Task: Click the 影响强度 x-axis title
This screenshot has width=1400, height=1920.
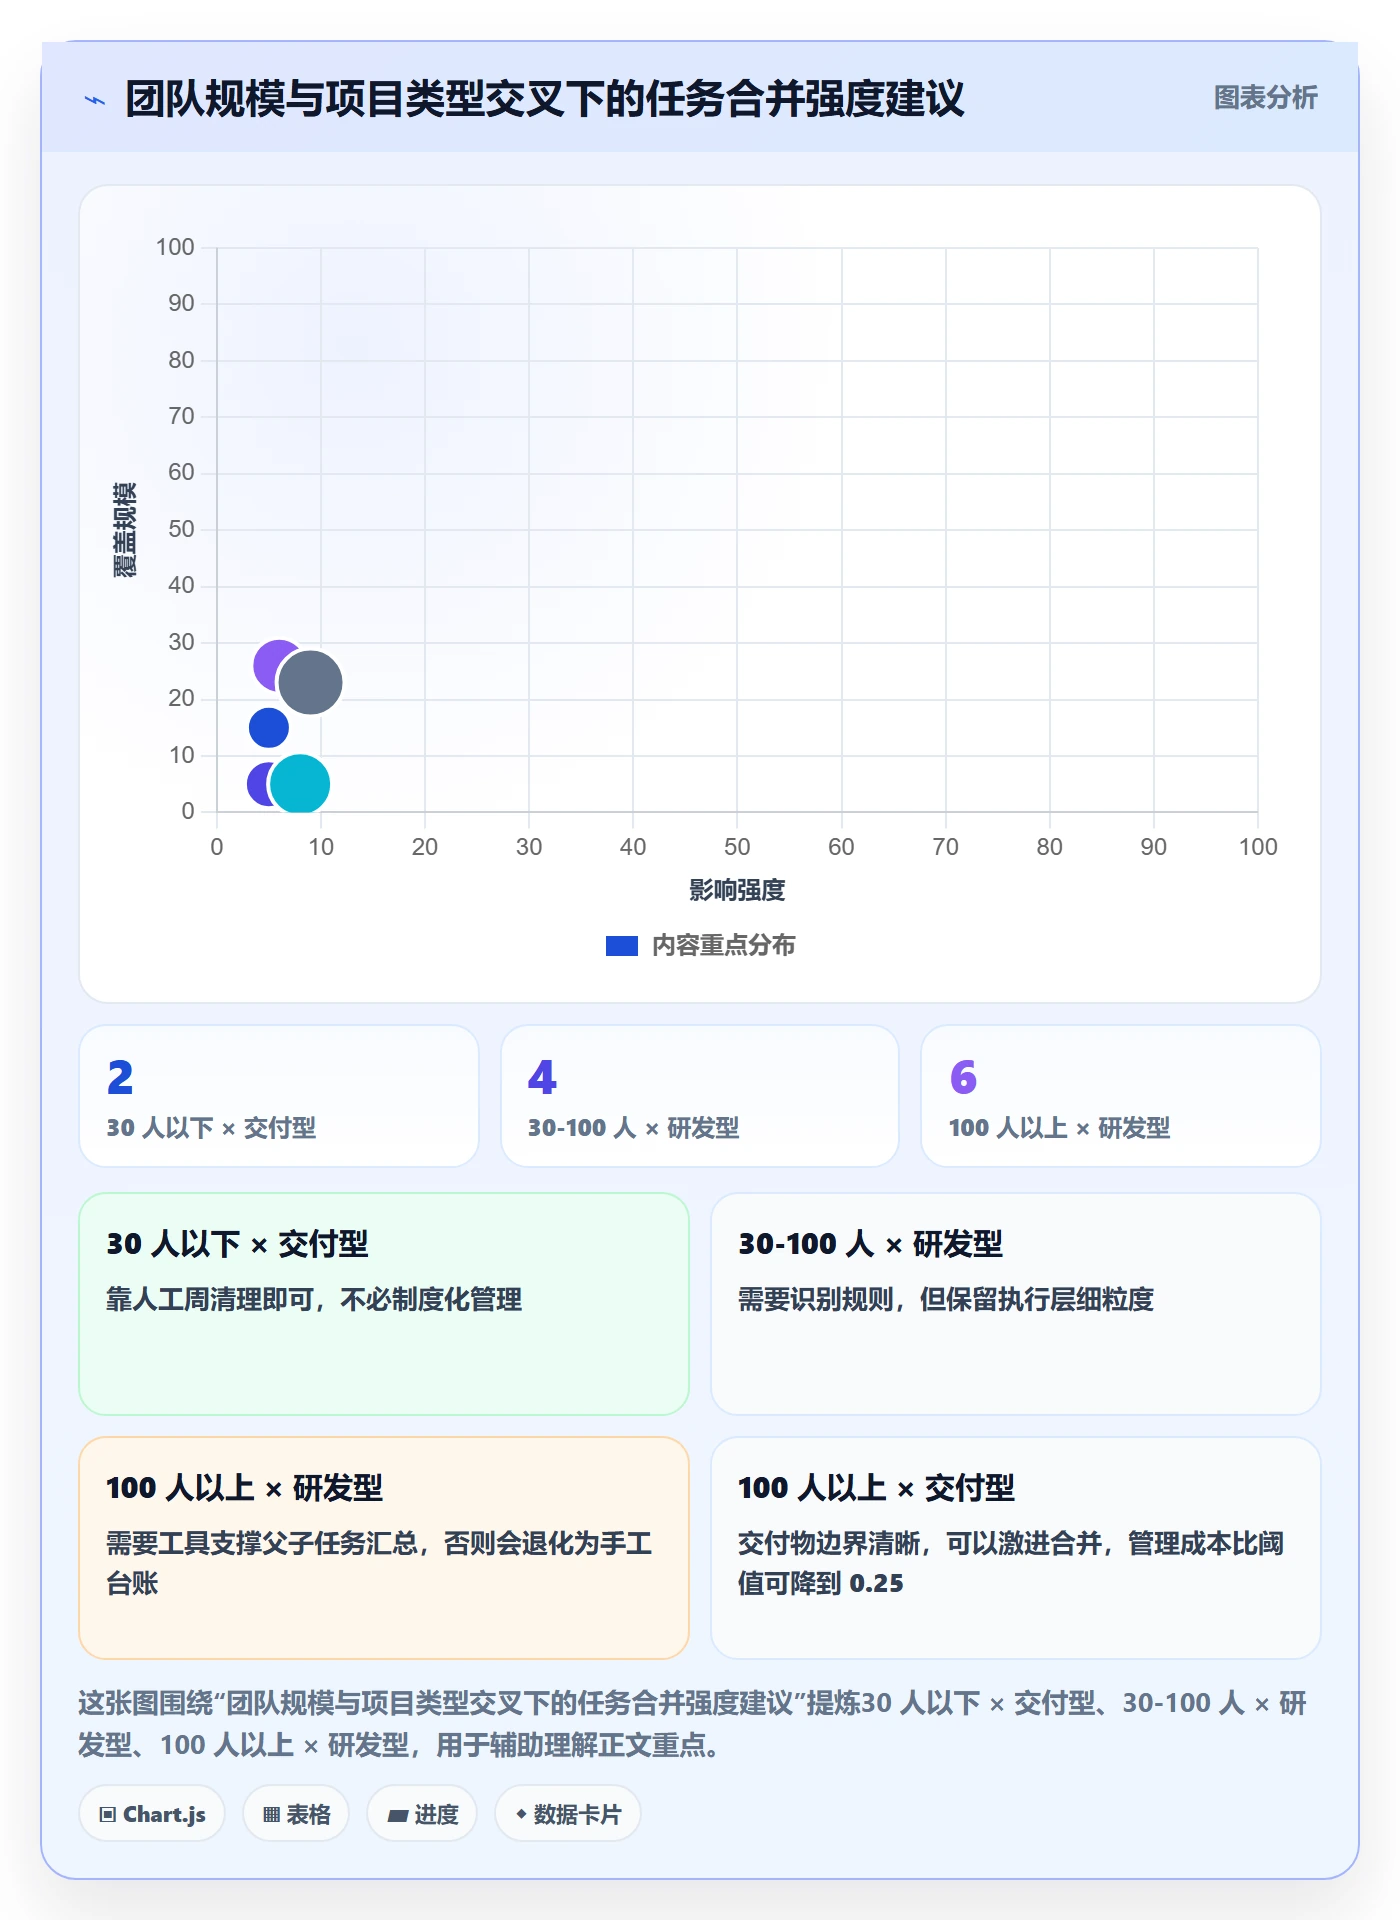Action: (737, 890)
